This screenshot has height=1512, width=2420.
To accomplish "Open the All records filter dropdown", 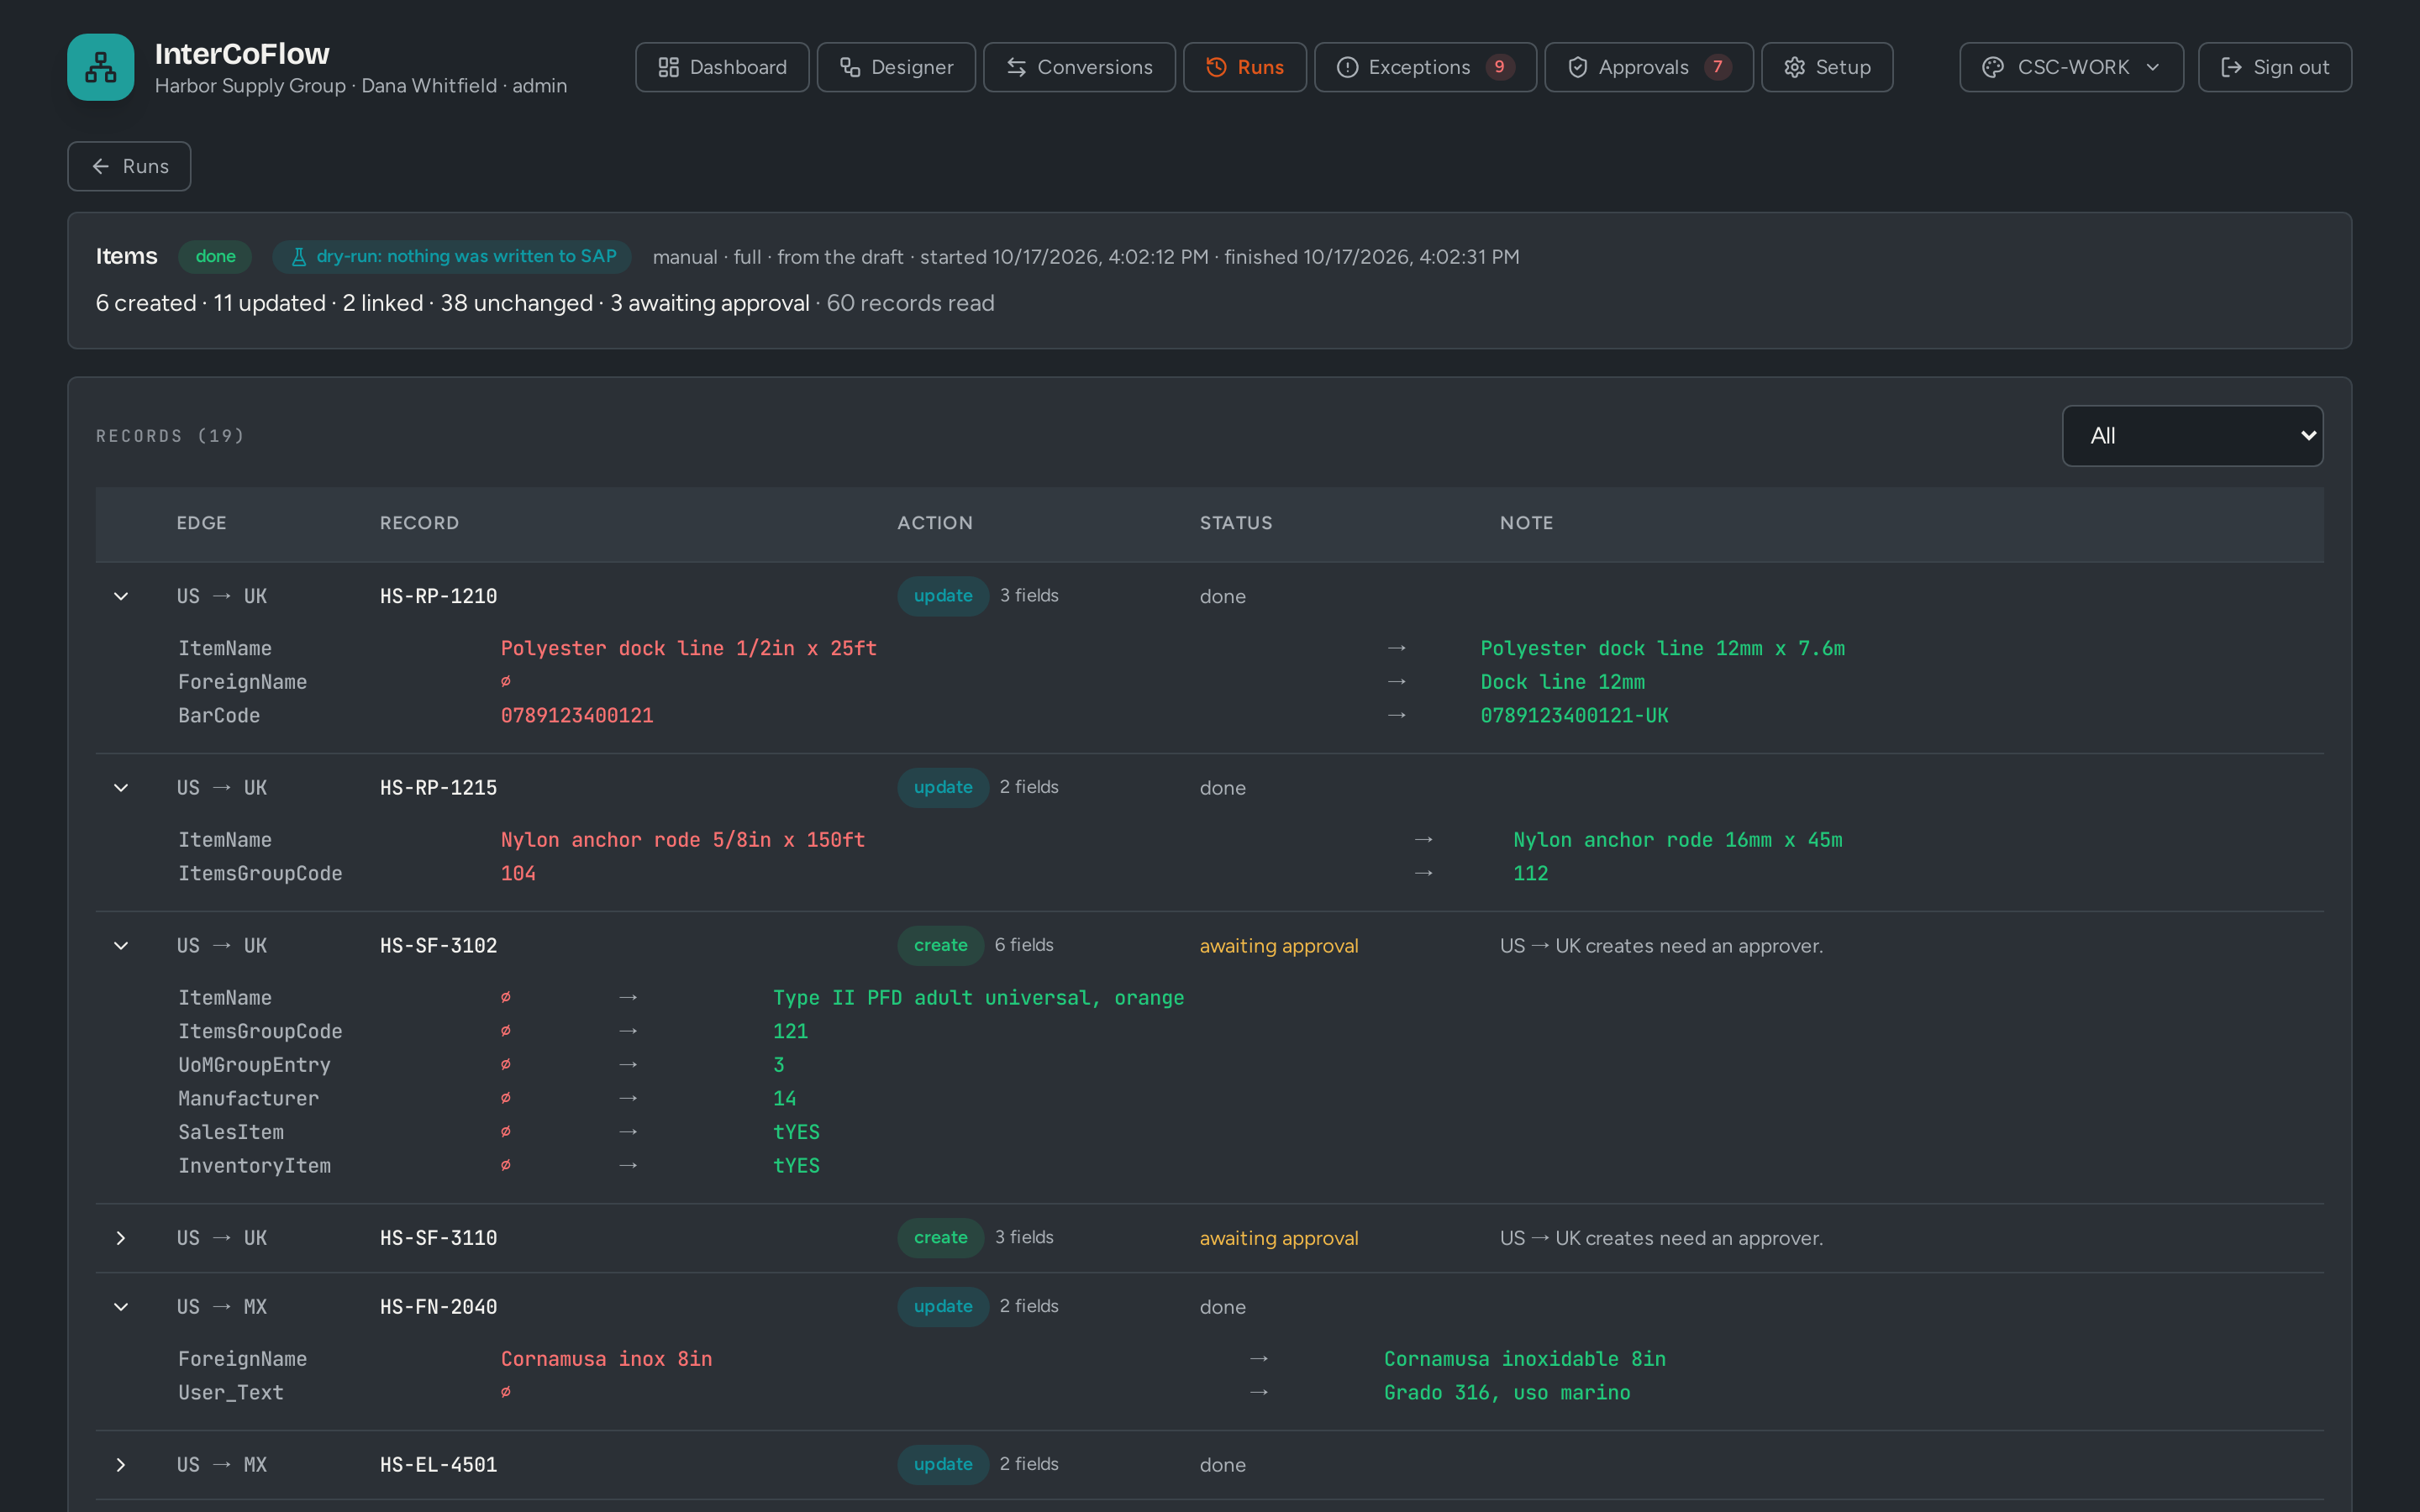I will click(x=2192, y=436).
